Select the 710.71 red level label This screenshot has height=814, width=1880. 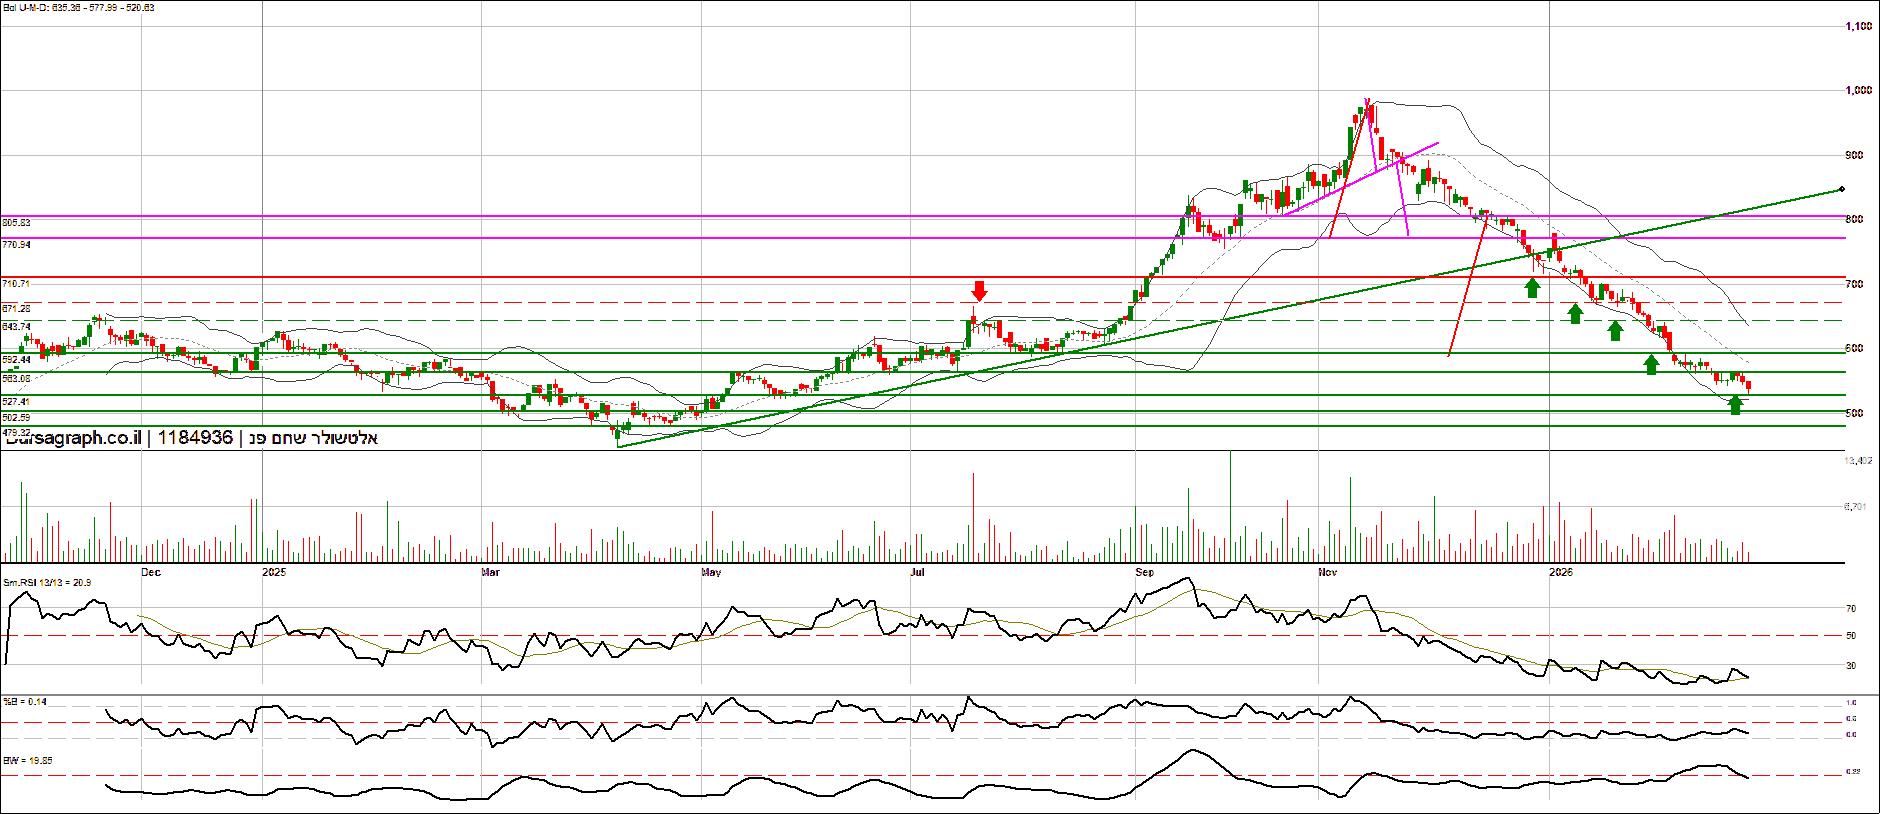(x=16, y=284)
